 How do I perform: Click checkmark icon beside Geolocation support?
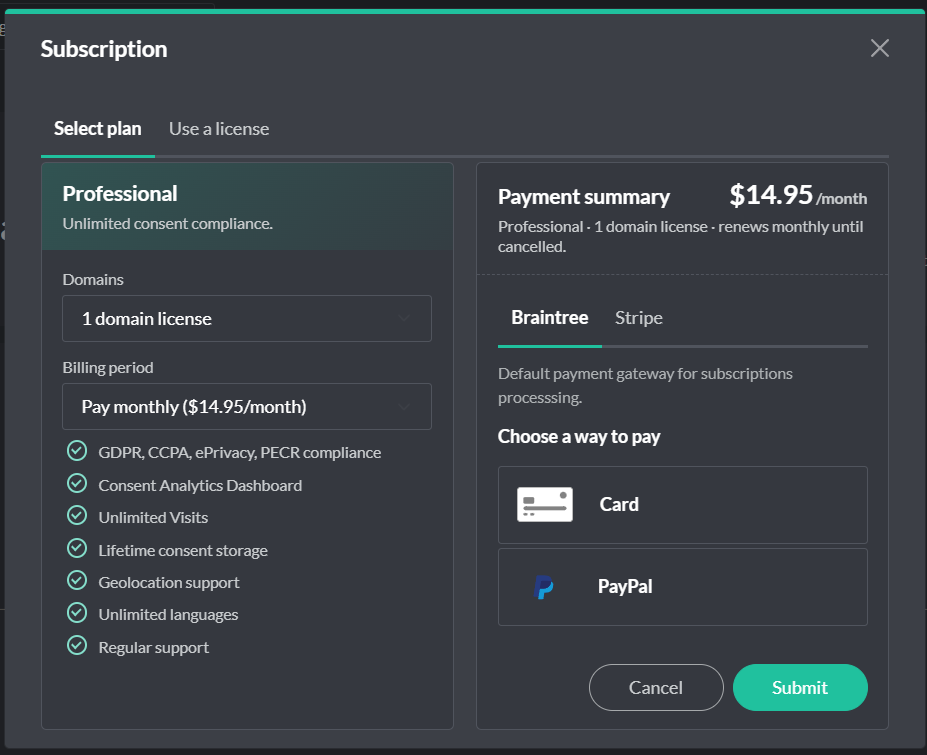[77, 581]
